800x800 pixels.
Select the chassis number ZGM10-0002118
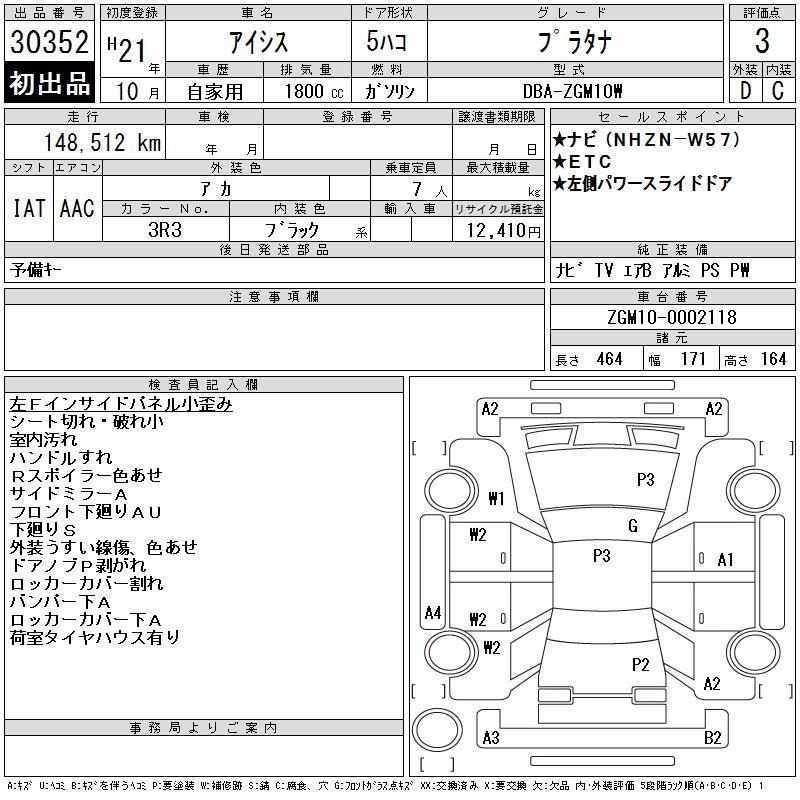coord(672,317)
